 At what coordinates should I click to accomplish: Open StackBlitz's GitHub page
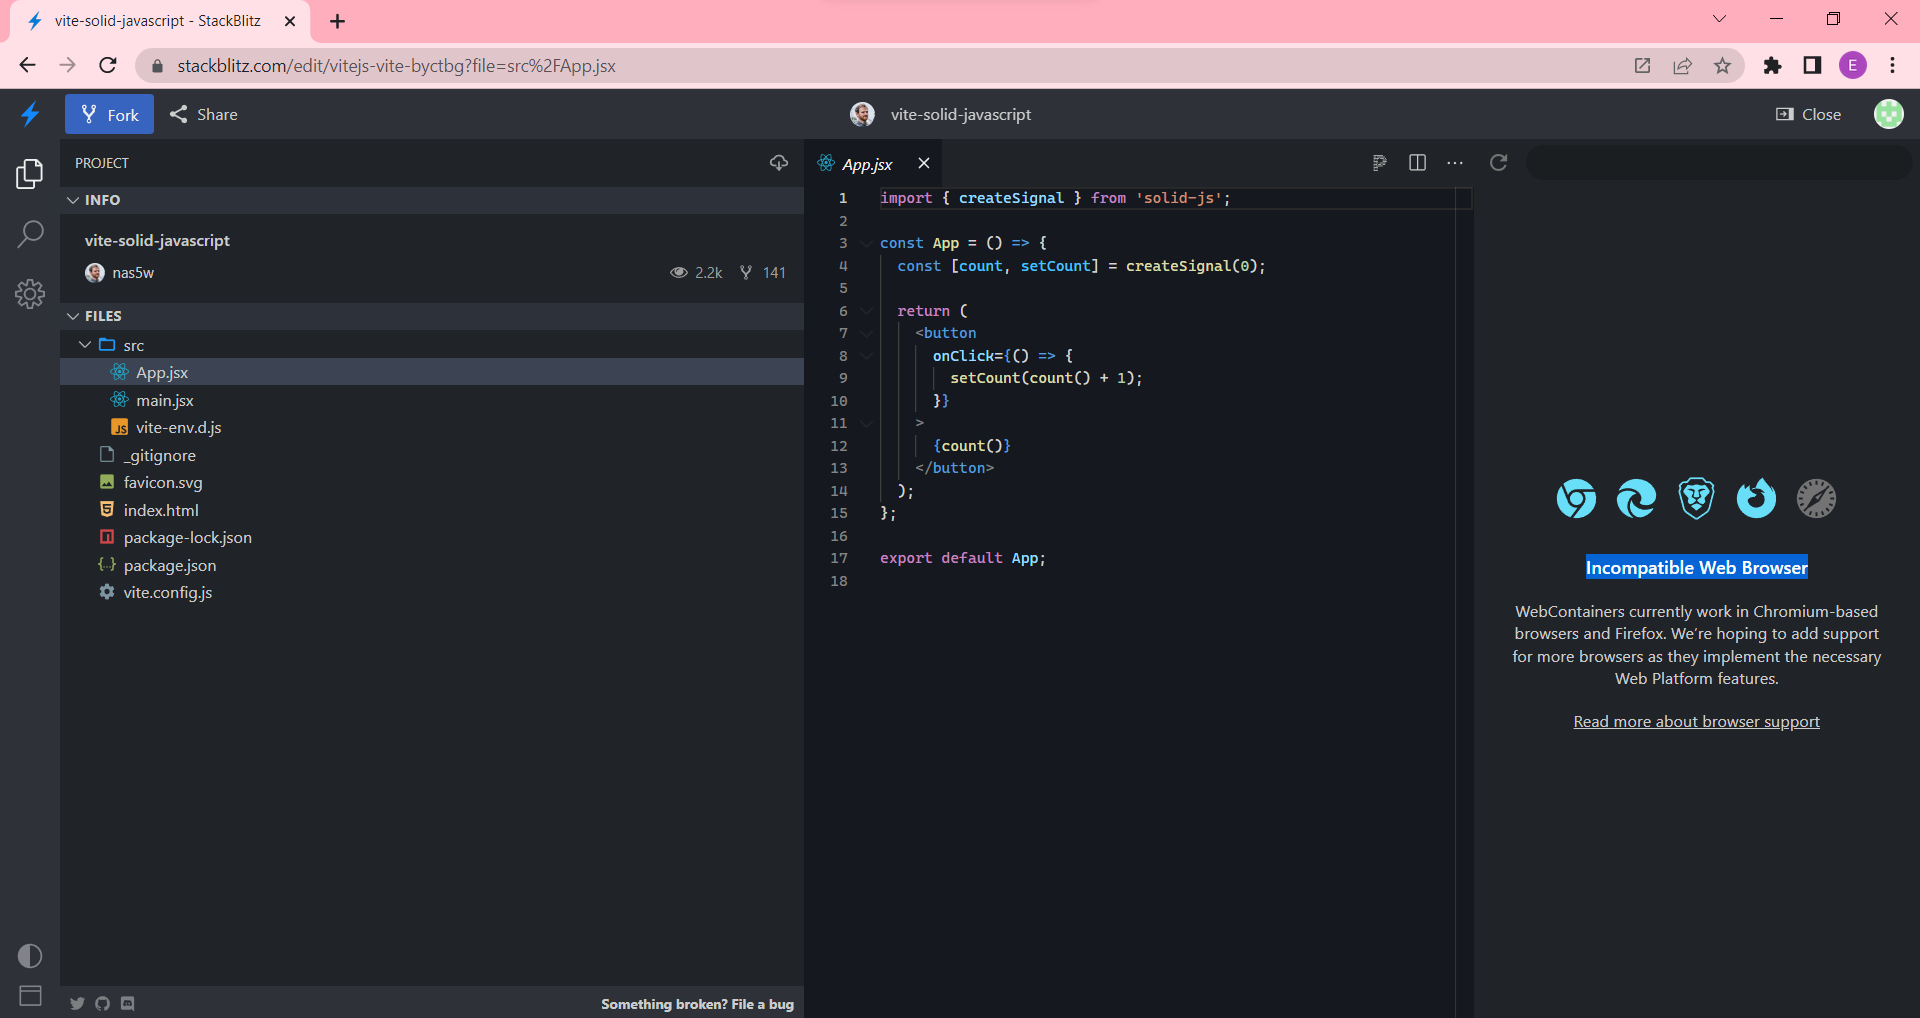(x=102, y=1004)
